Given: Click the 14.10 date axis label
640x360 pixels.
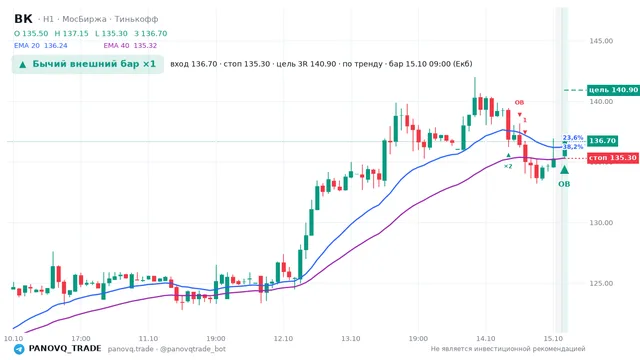Looking at the screenshot, I should point(486,339).
